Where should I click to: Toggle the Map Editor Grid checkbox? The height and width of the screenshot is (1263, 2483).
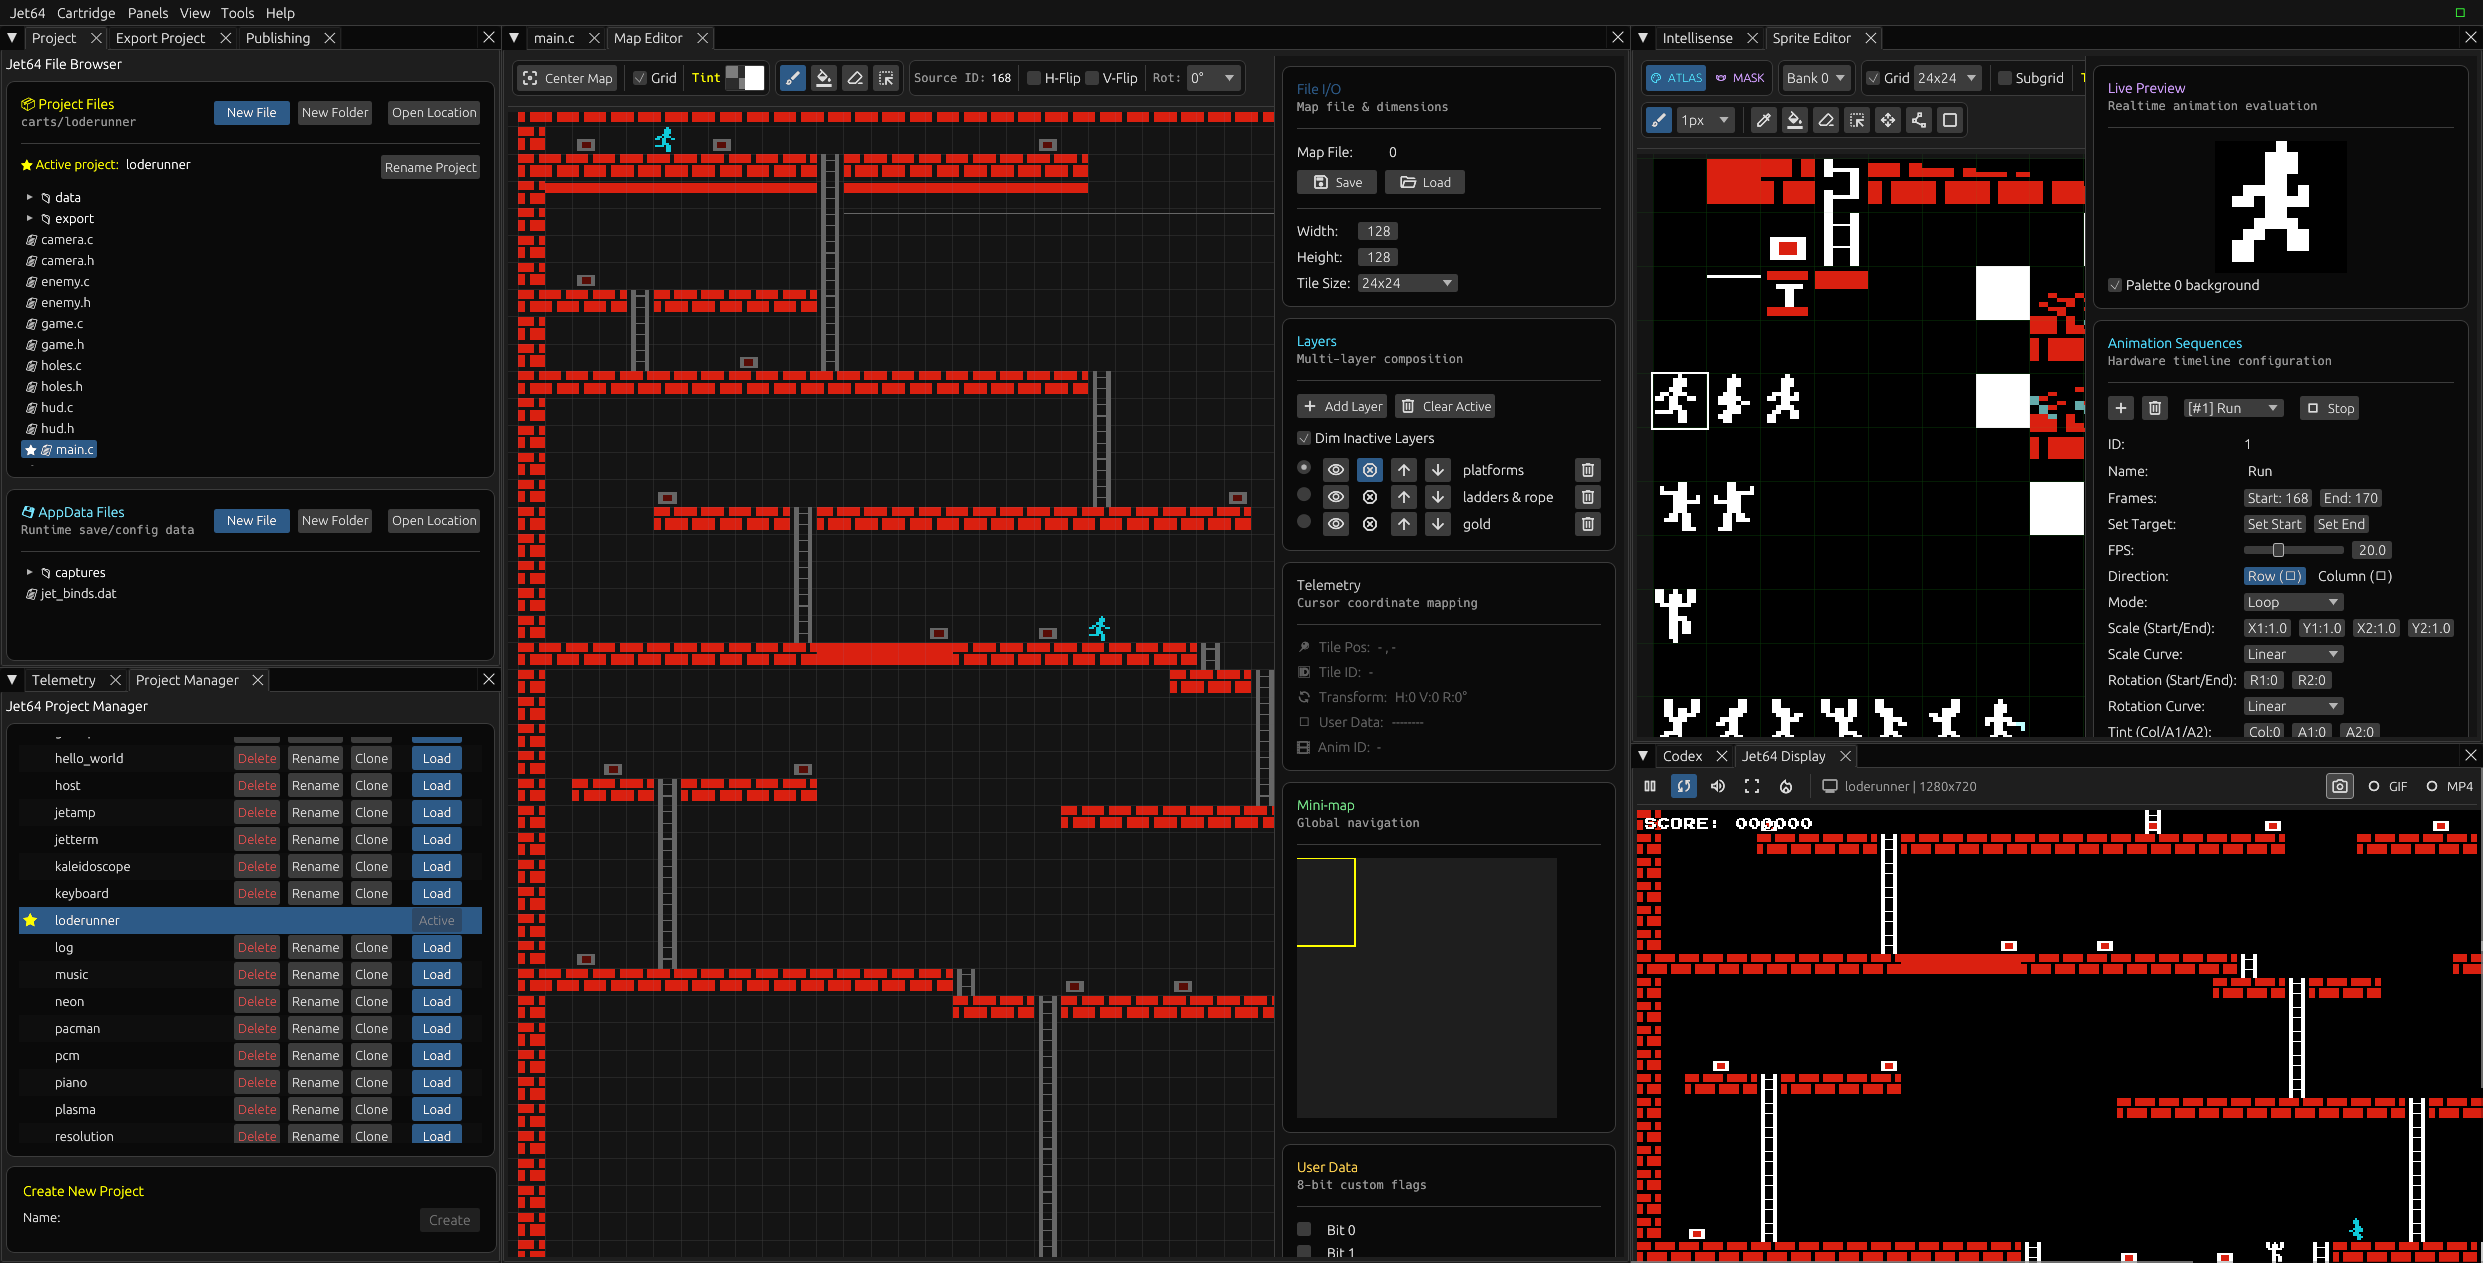640,78
